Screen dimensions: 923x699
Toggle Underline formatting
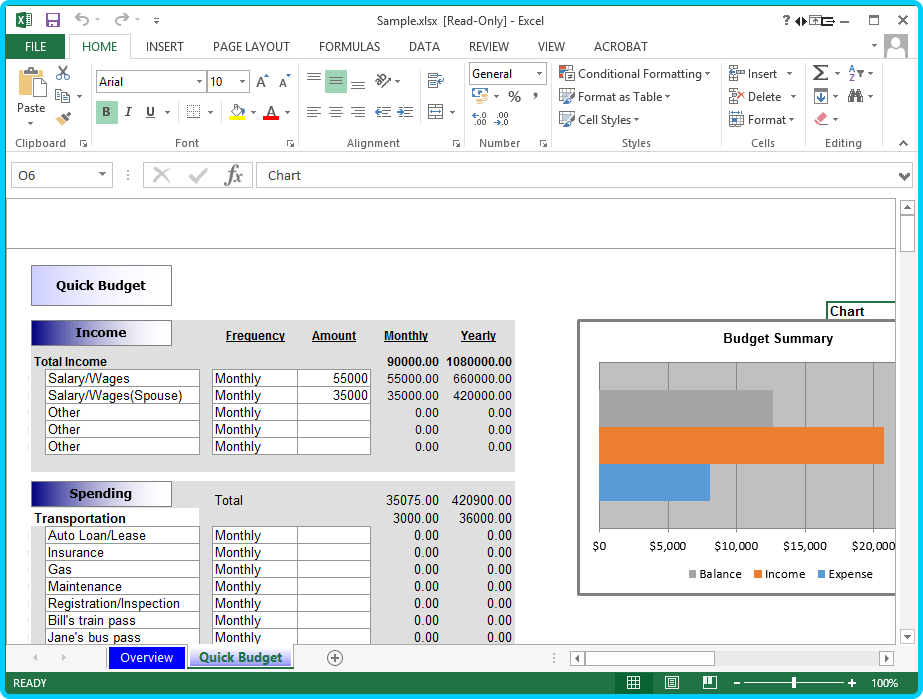pos(151,112)
